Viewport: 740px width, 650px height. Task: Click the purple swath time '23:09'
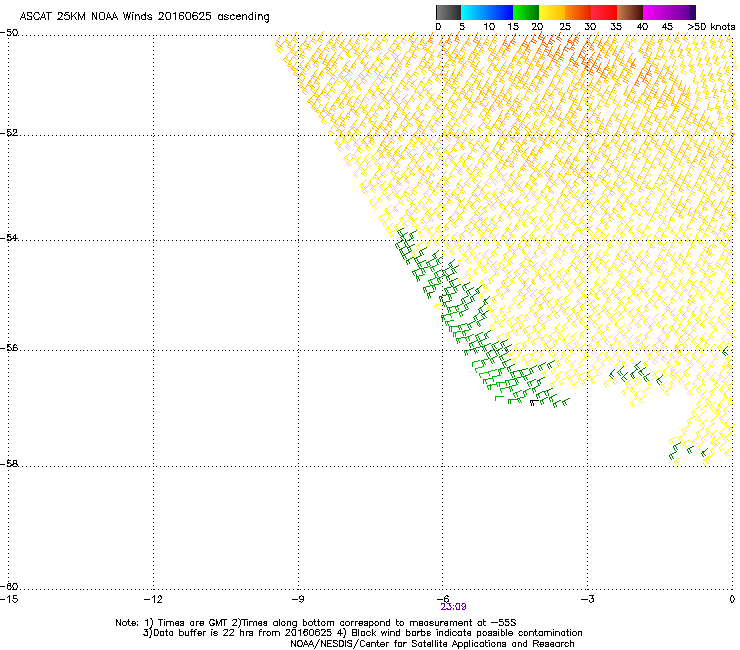(x=454, y=607)
